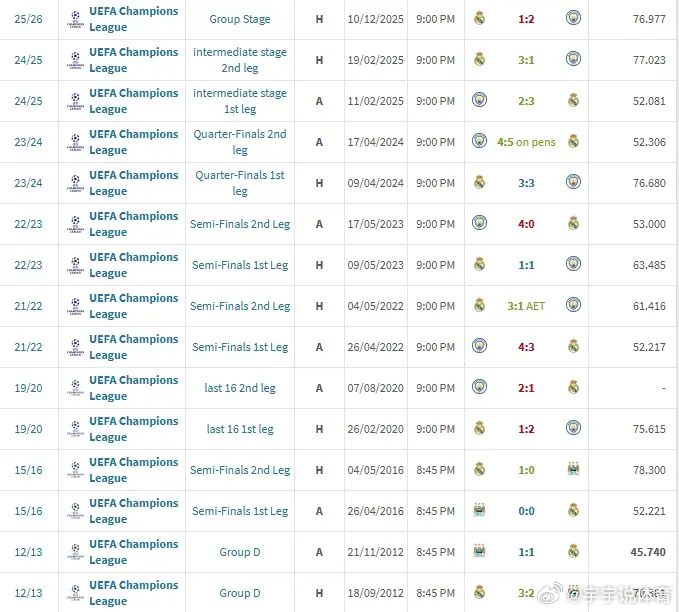Screen dimensions: 679x612
Task: View the 3:3 quarter-final first leg result
Action: pyautogui.click(x=526, y=183)
